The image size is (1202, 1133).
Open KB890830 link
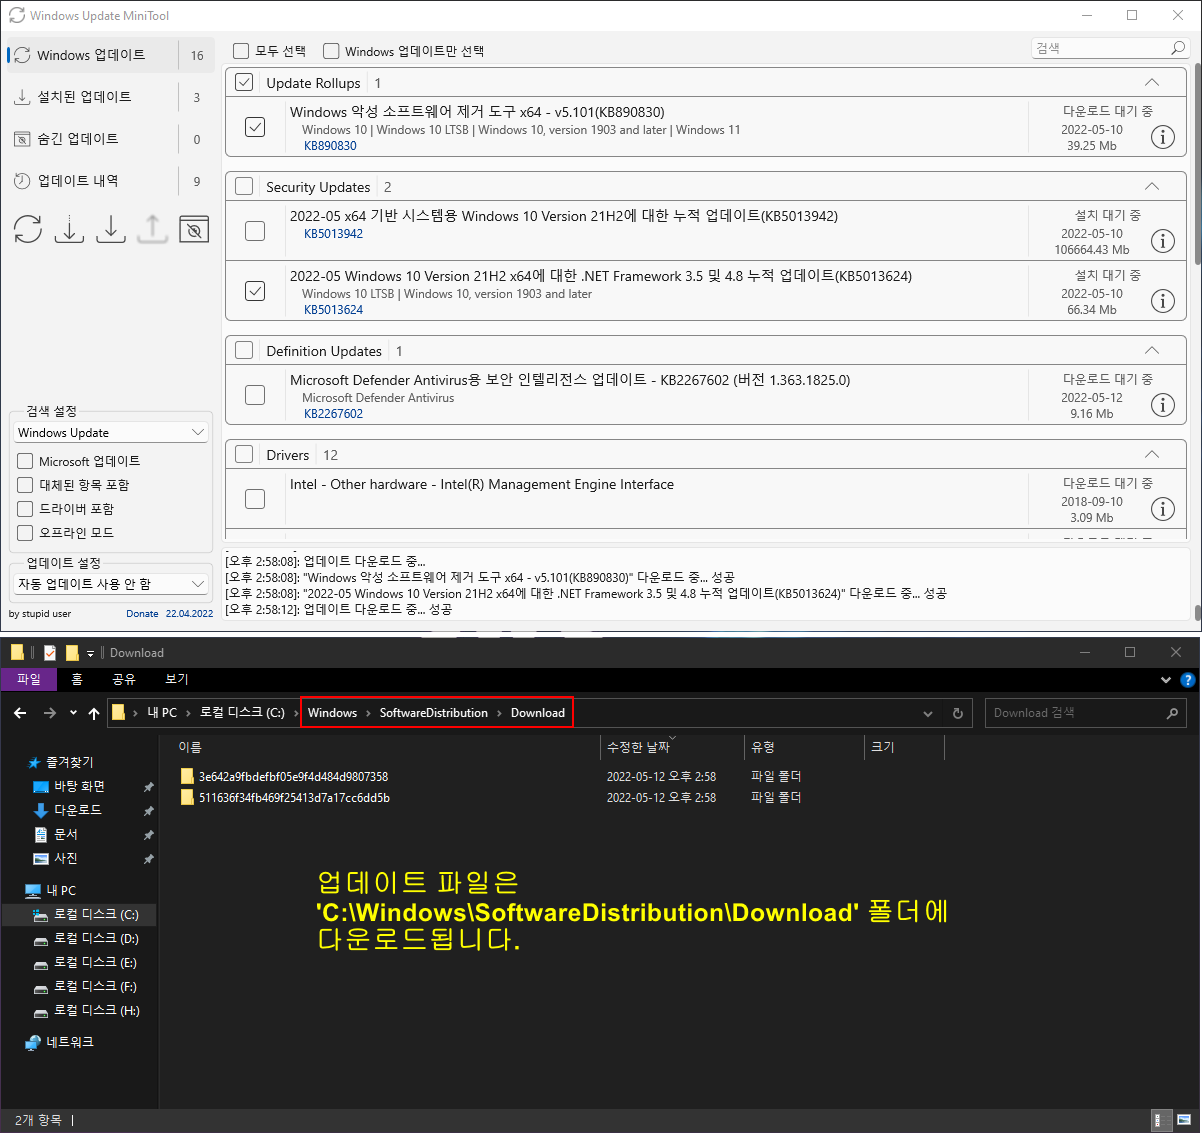click(x=330, y=146)
